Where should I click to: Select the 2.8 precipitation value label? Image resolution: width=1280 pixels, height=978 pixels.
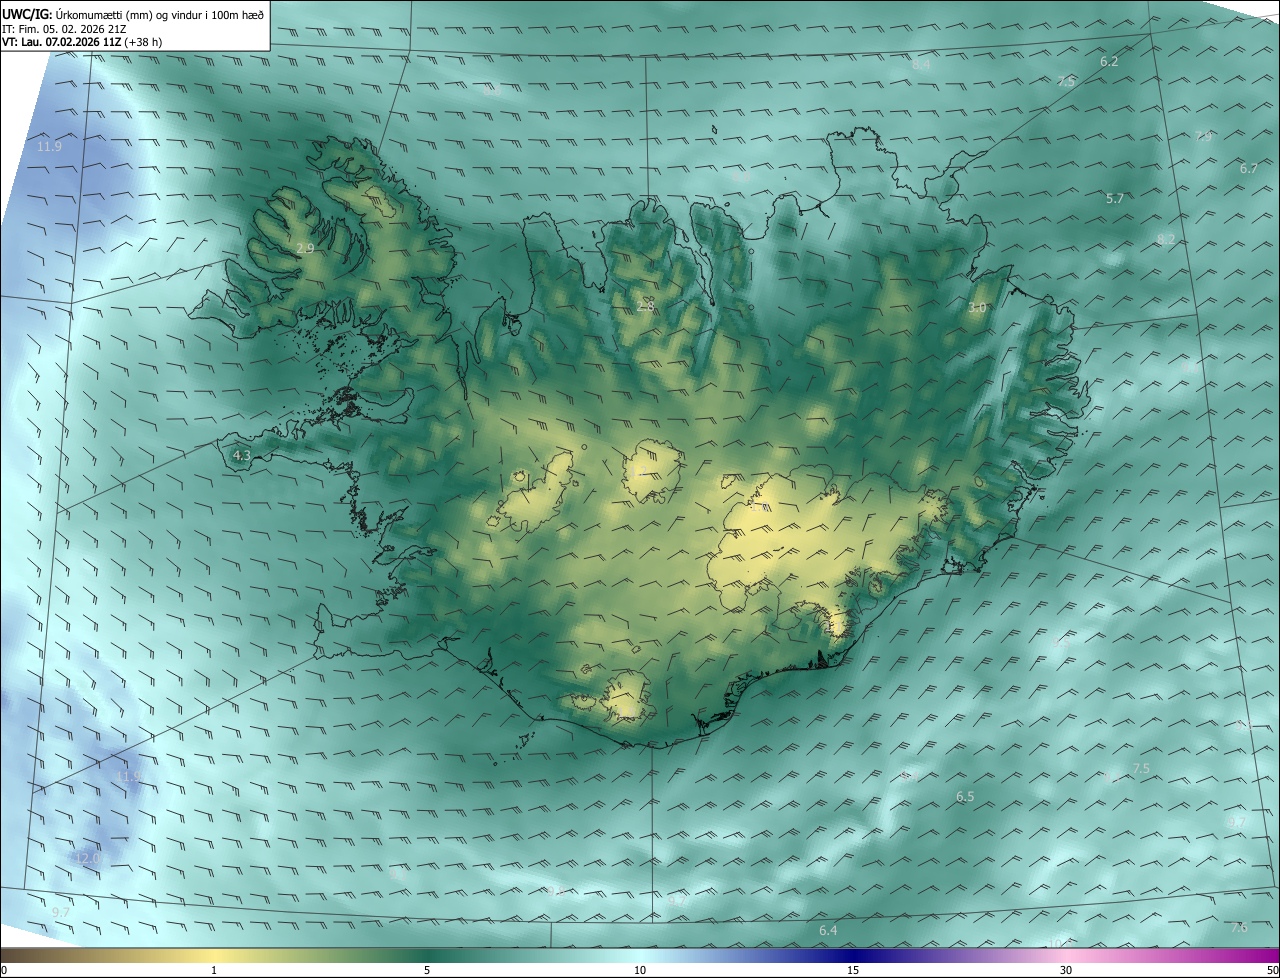646,306
